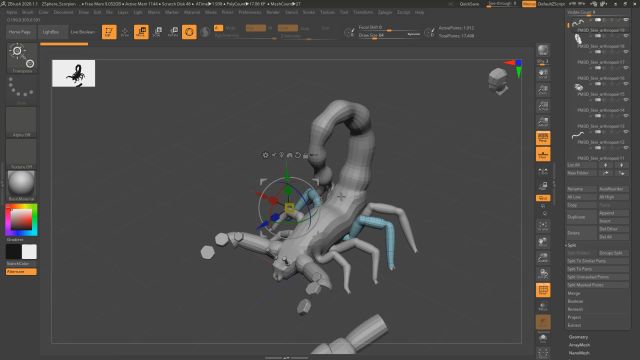Toggle the Zadd mode
The image size is (640, 360).
click(x=288, y=28)
